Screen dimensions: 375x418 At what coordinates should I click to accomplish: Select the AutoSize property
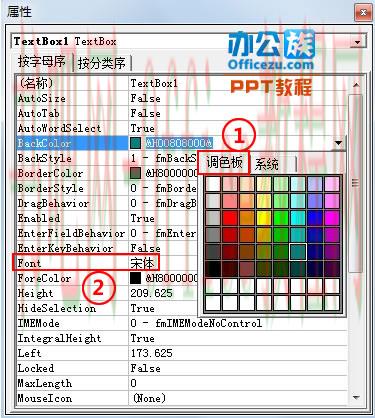(x=72, y=98)
